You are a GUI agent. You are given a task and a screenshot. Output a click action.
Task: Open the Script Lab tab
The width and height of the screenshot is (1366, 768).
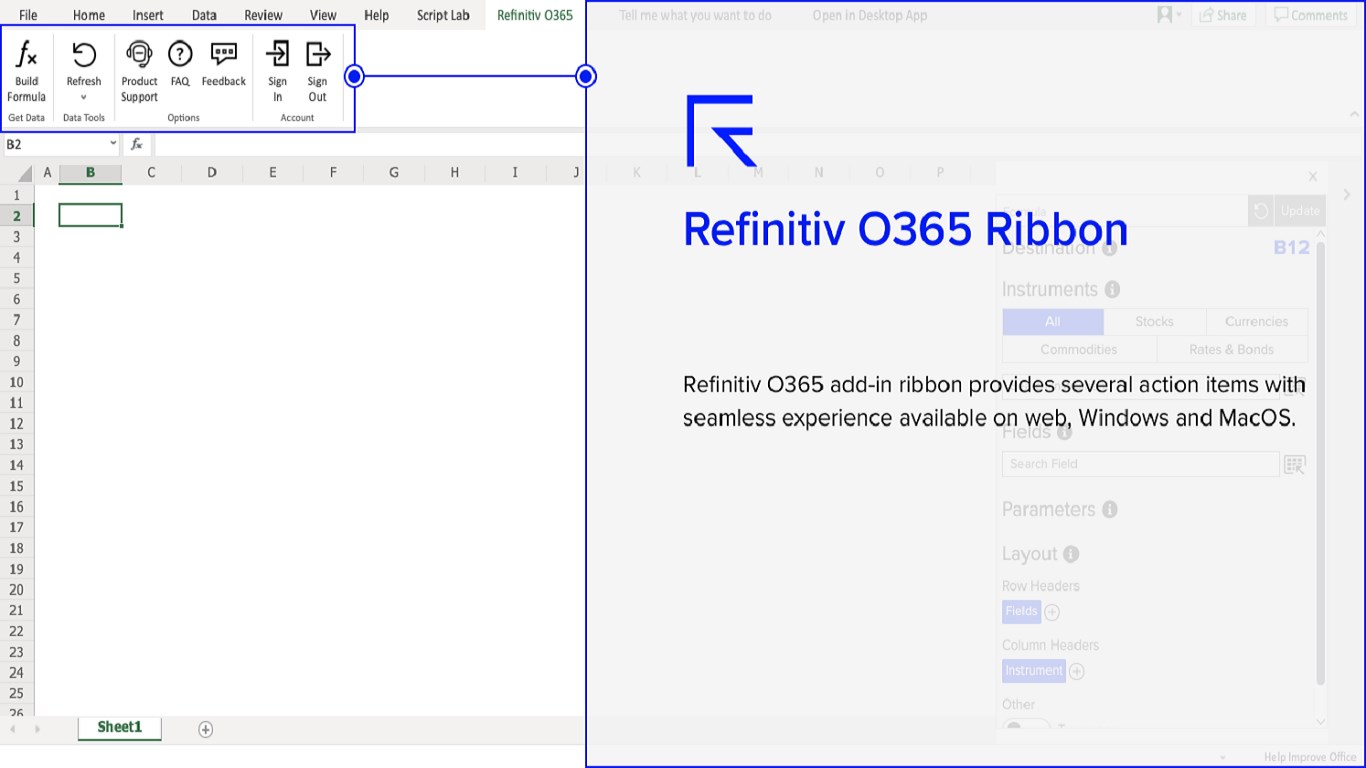point(443,15)
